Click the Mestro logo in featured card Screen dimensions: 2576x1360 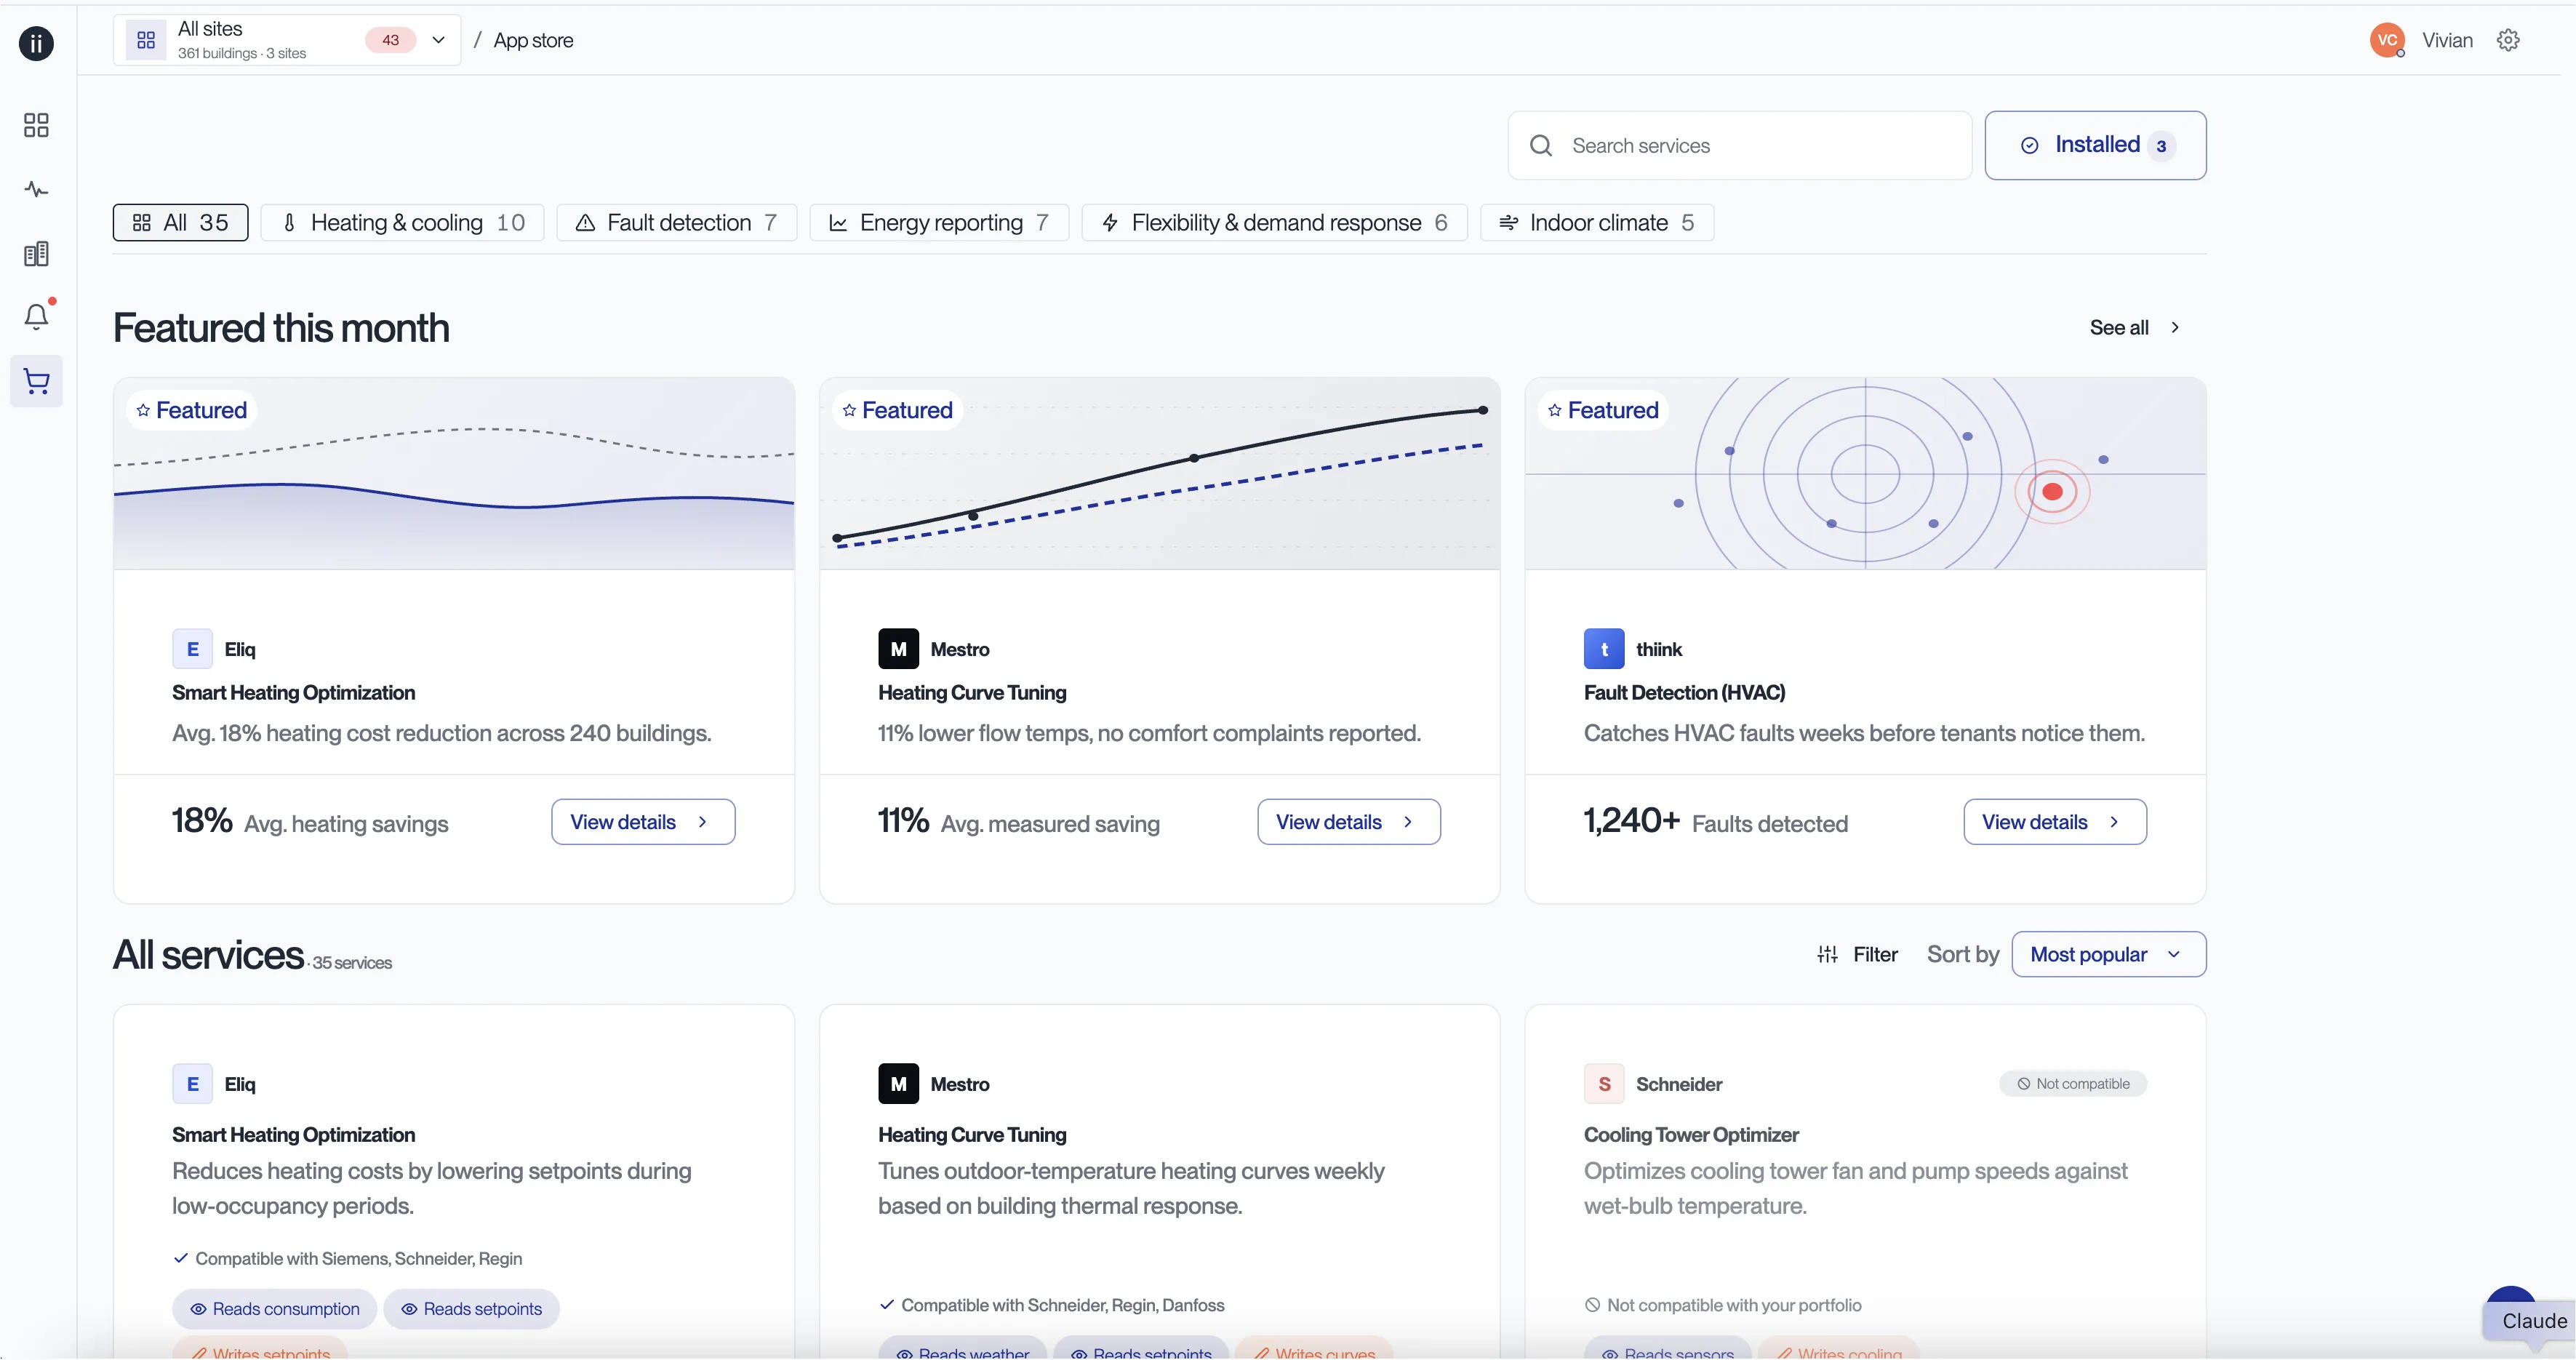898,649
